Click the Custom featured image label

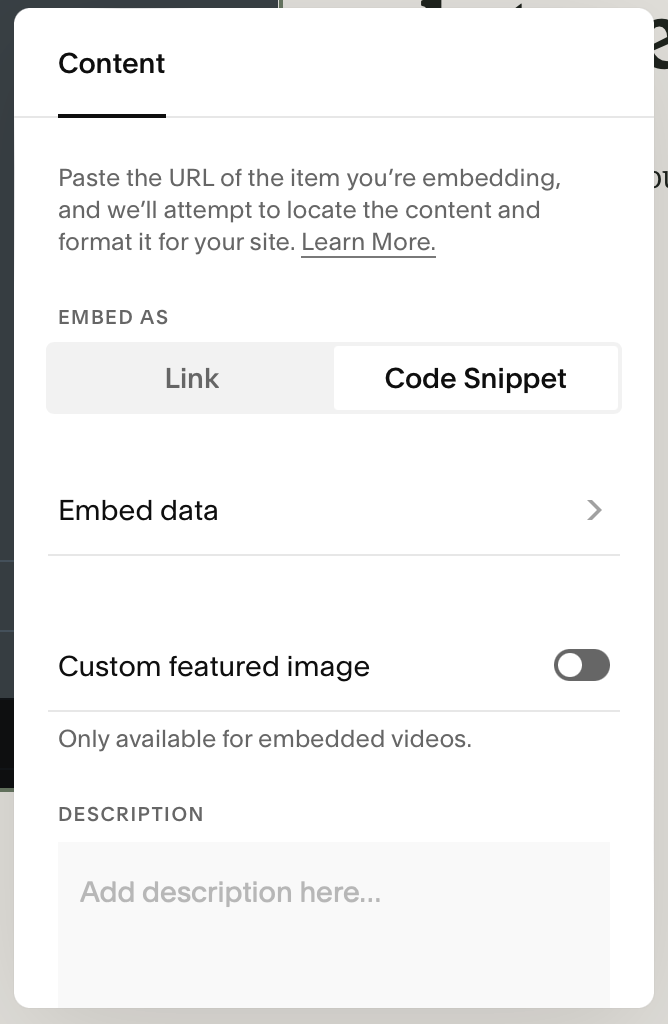214,666
